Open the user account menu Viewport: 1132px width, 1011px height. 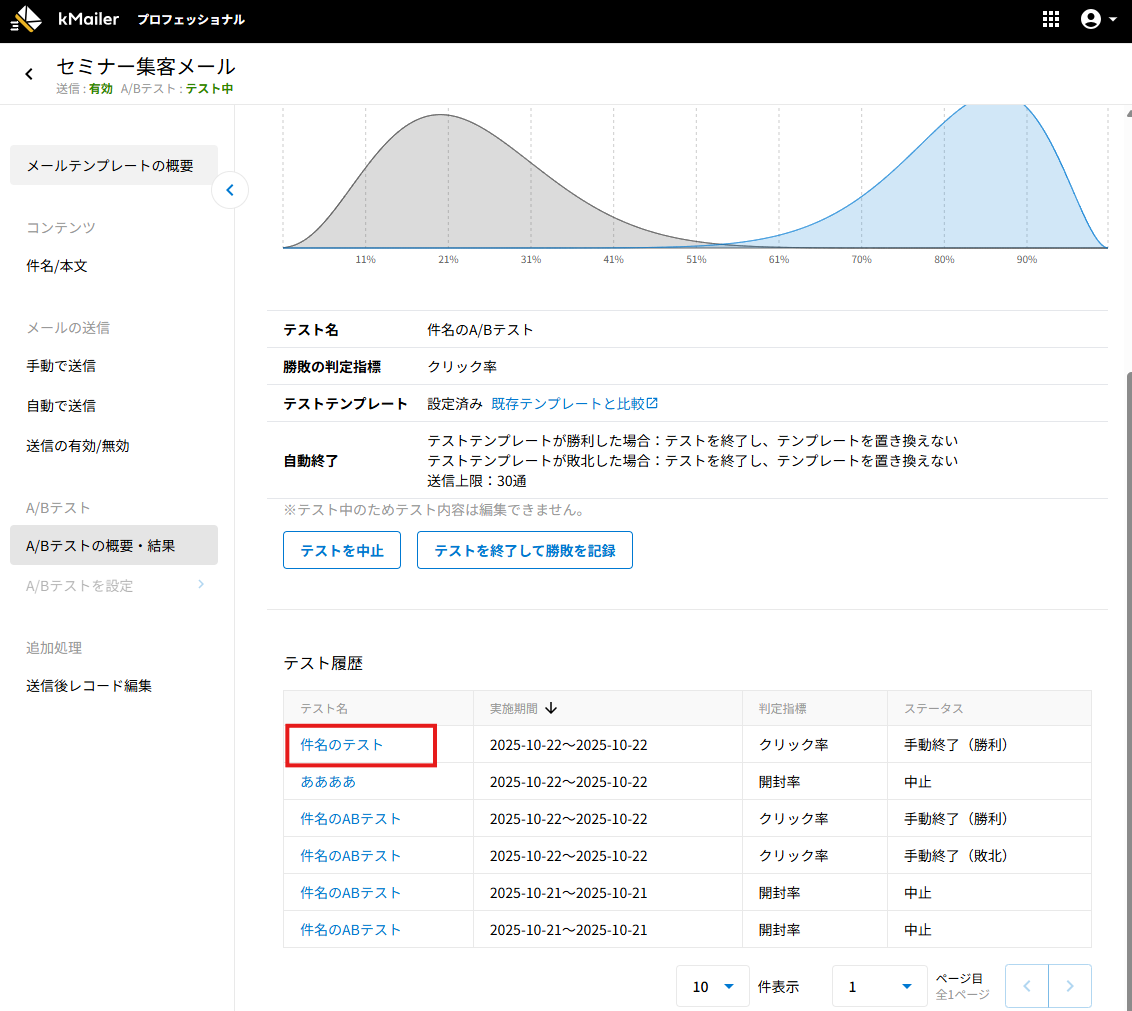1098,19
